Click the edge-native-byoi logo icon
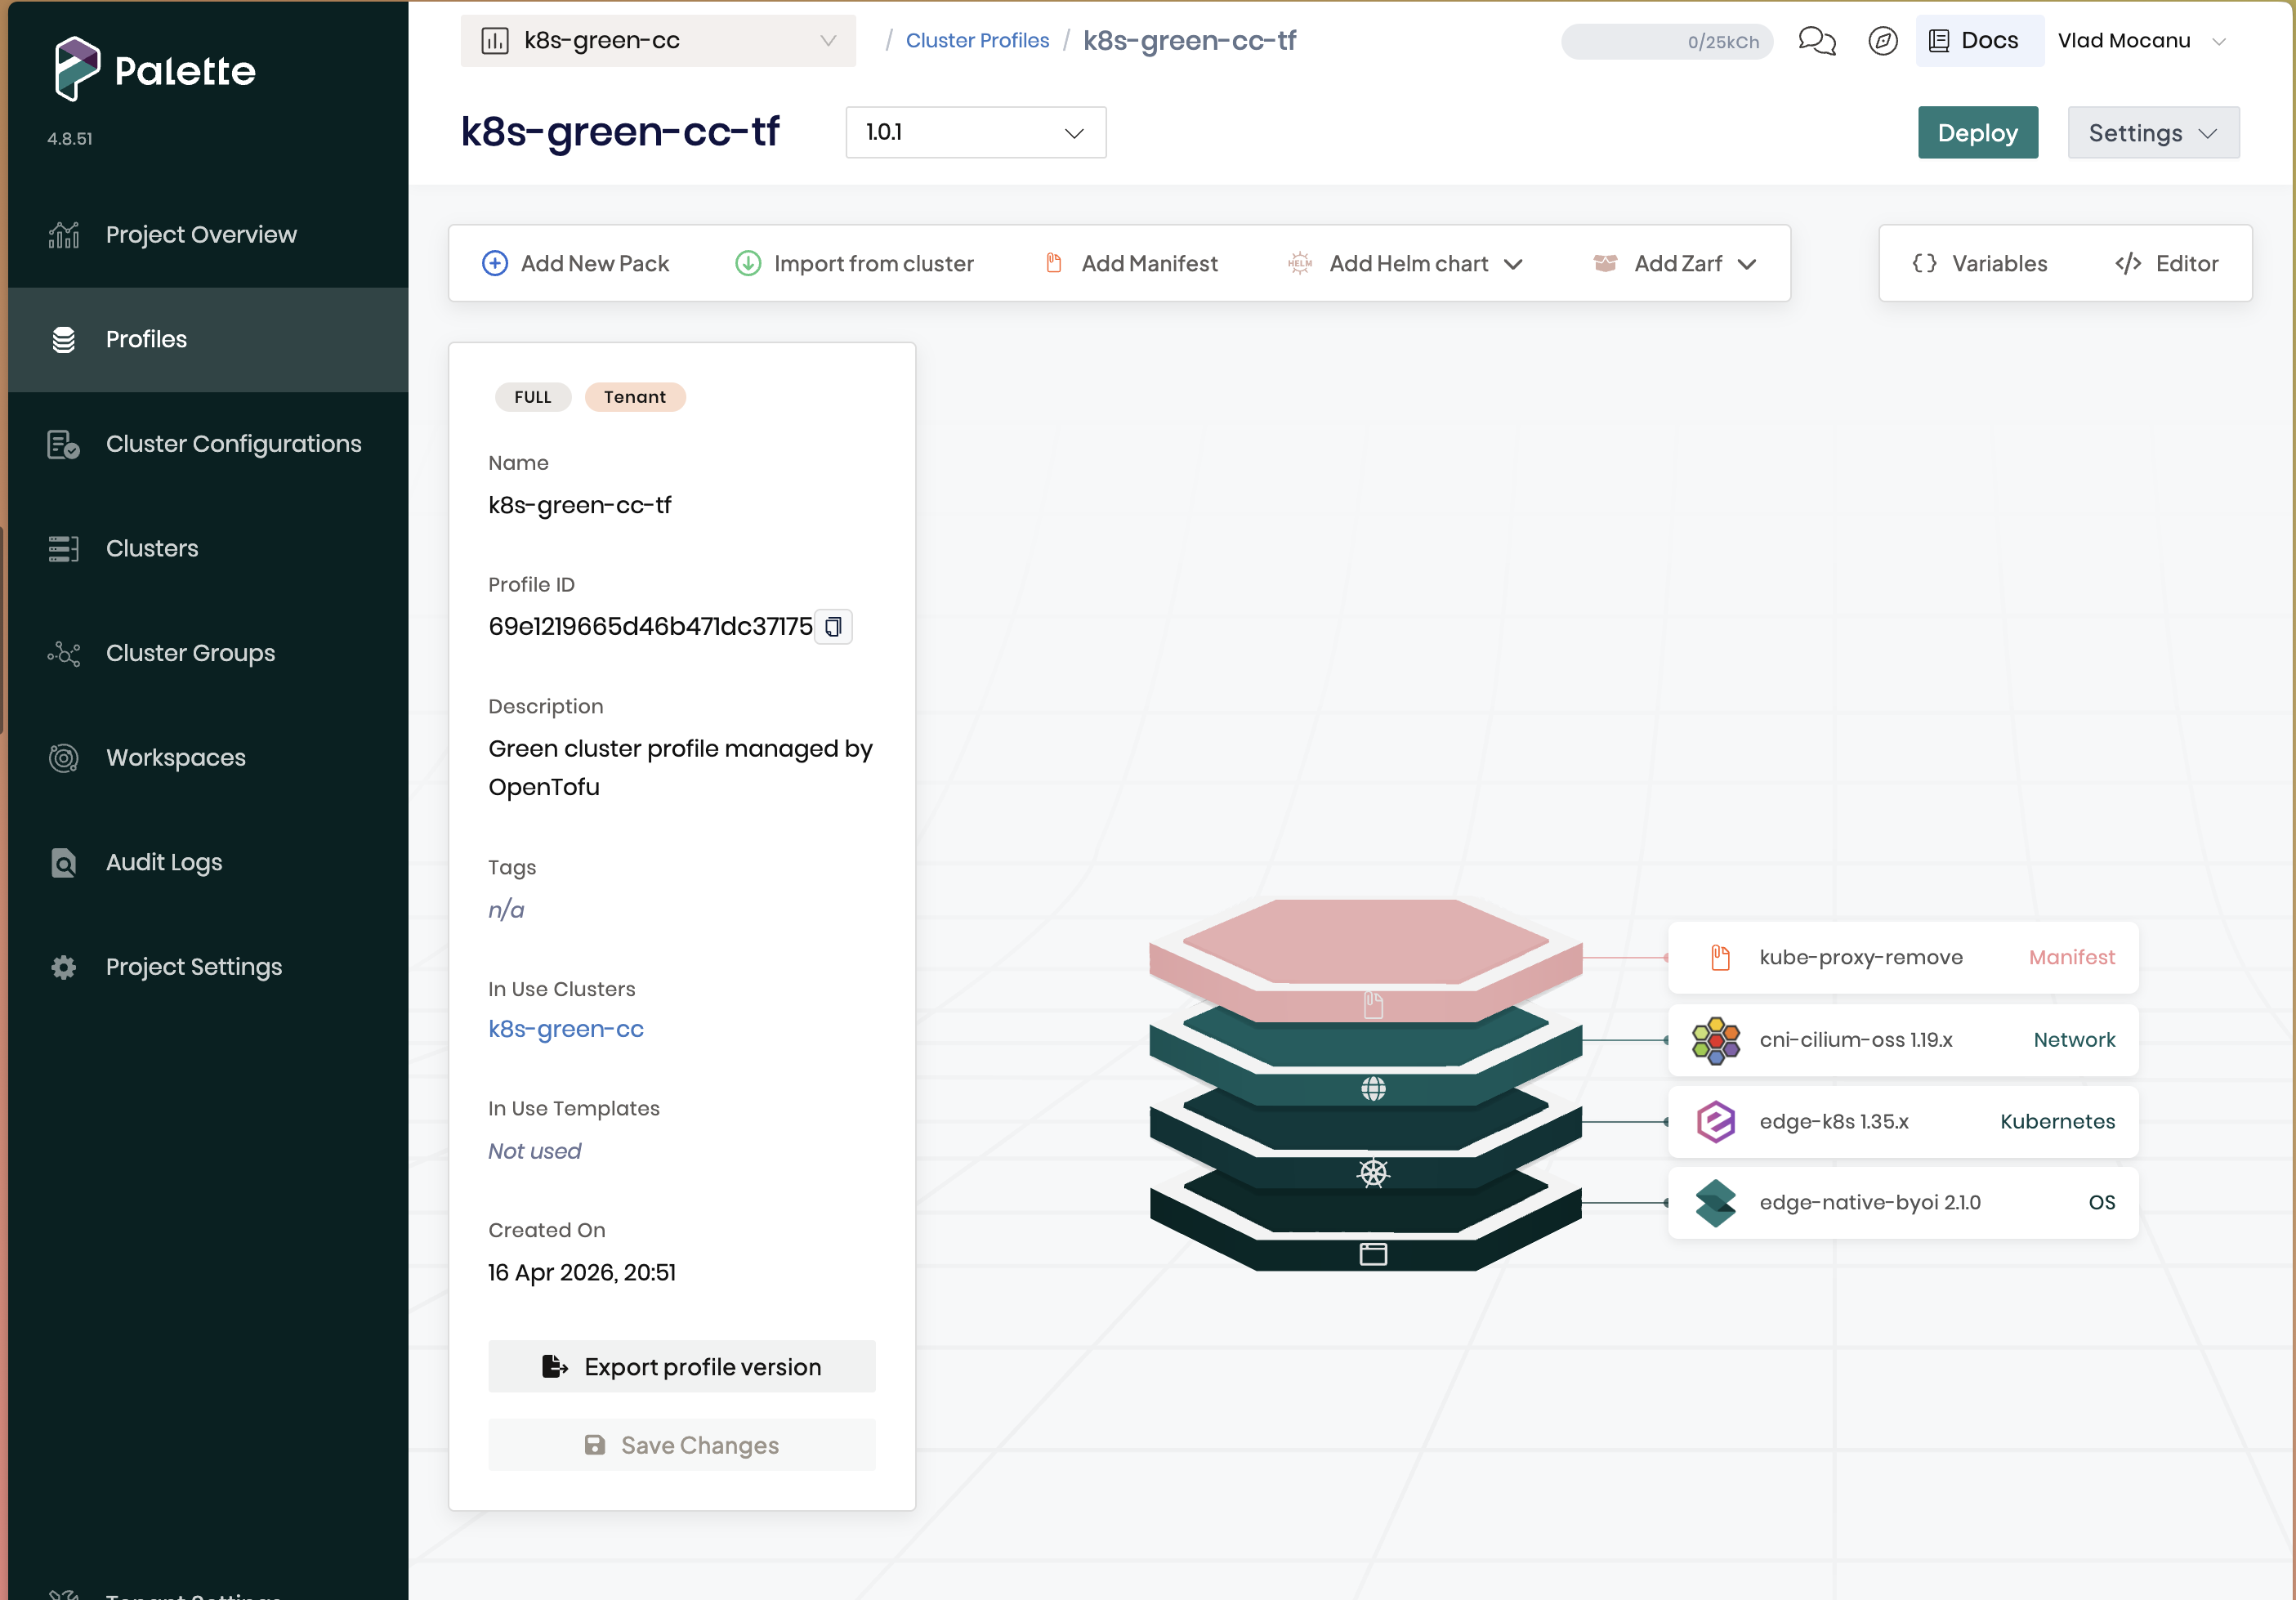The width and height of the screenshot is (2296, 1600). pos(1716,1203)
